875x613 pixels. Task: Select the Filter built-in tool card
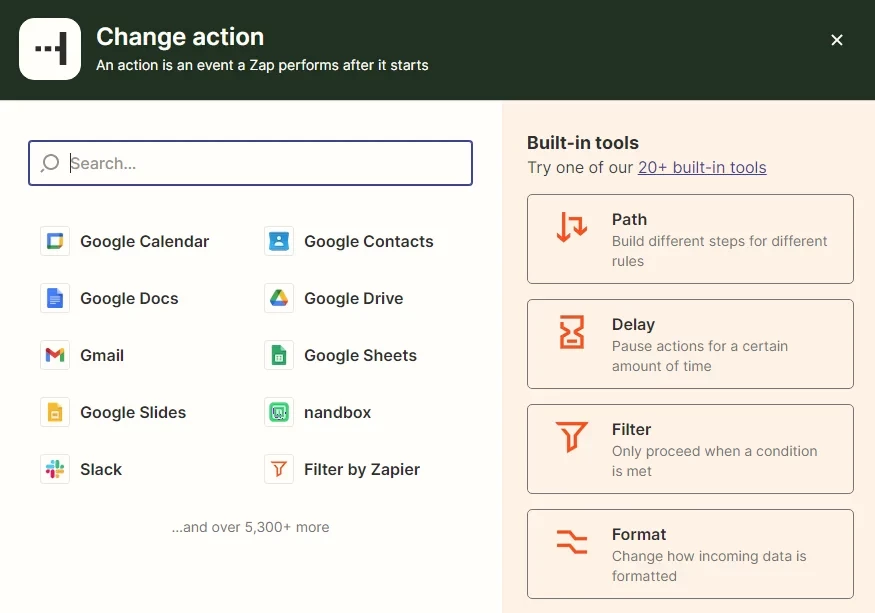point(690,449)
